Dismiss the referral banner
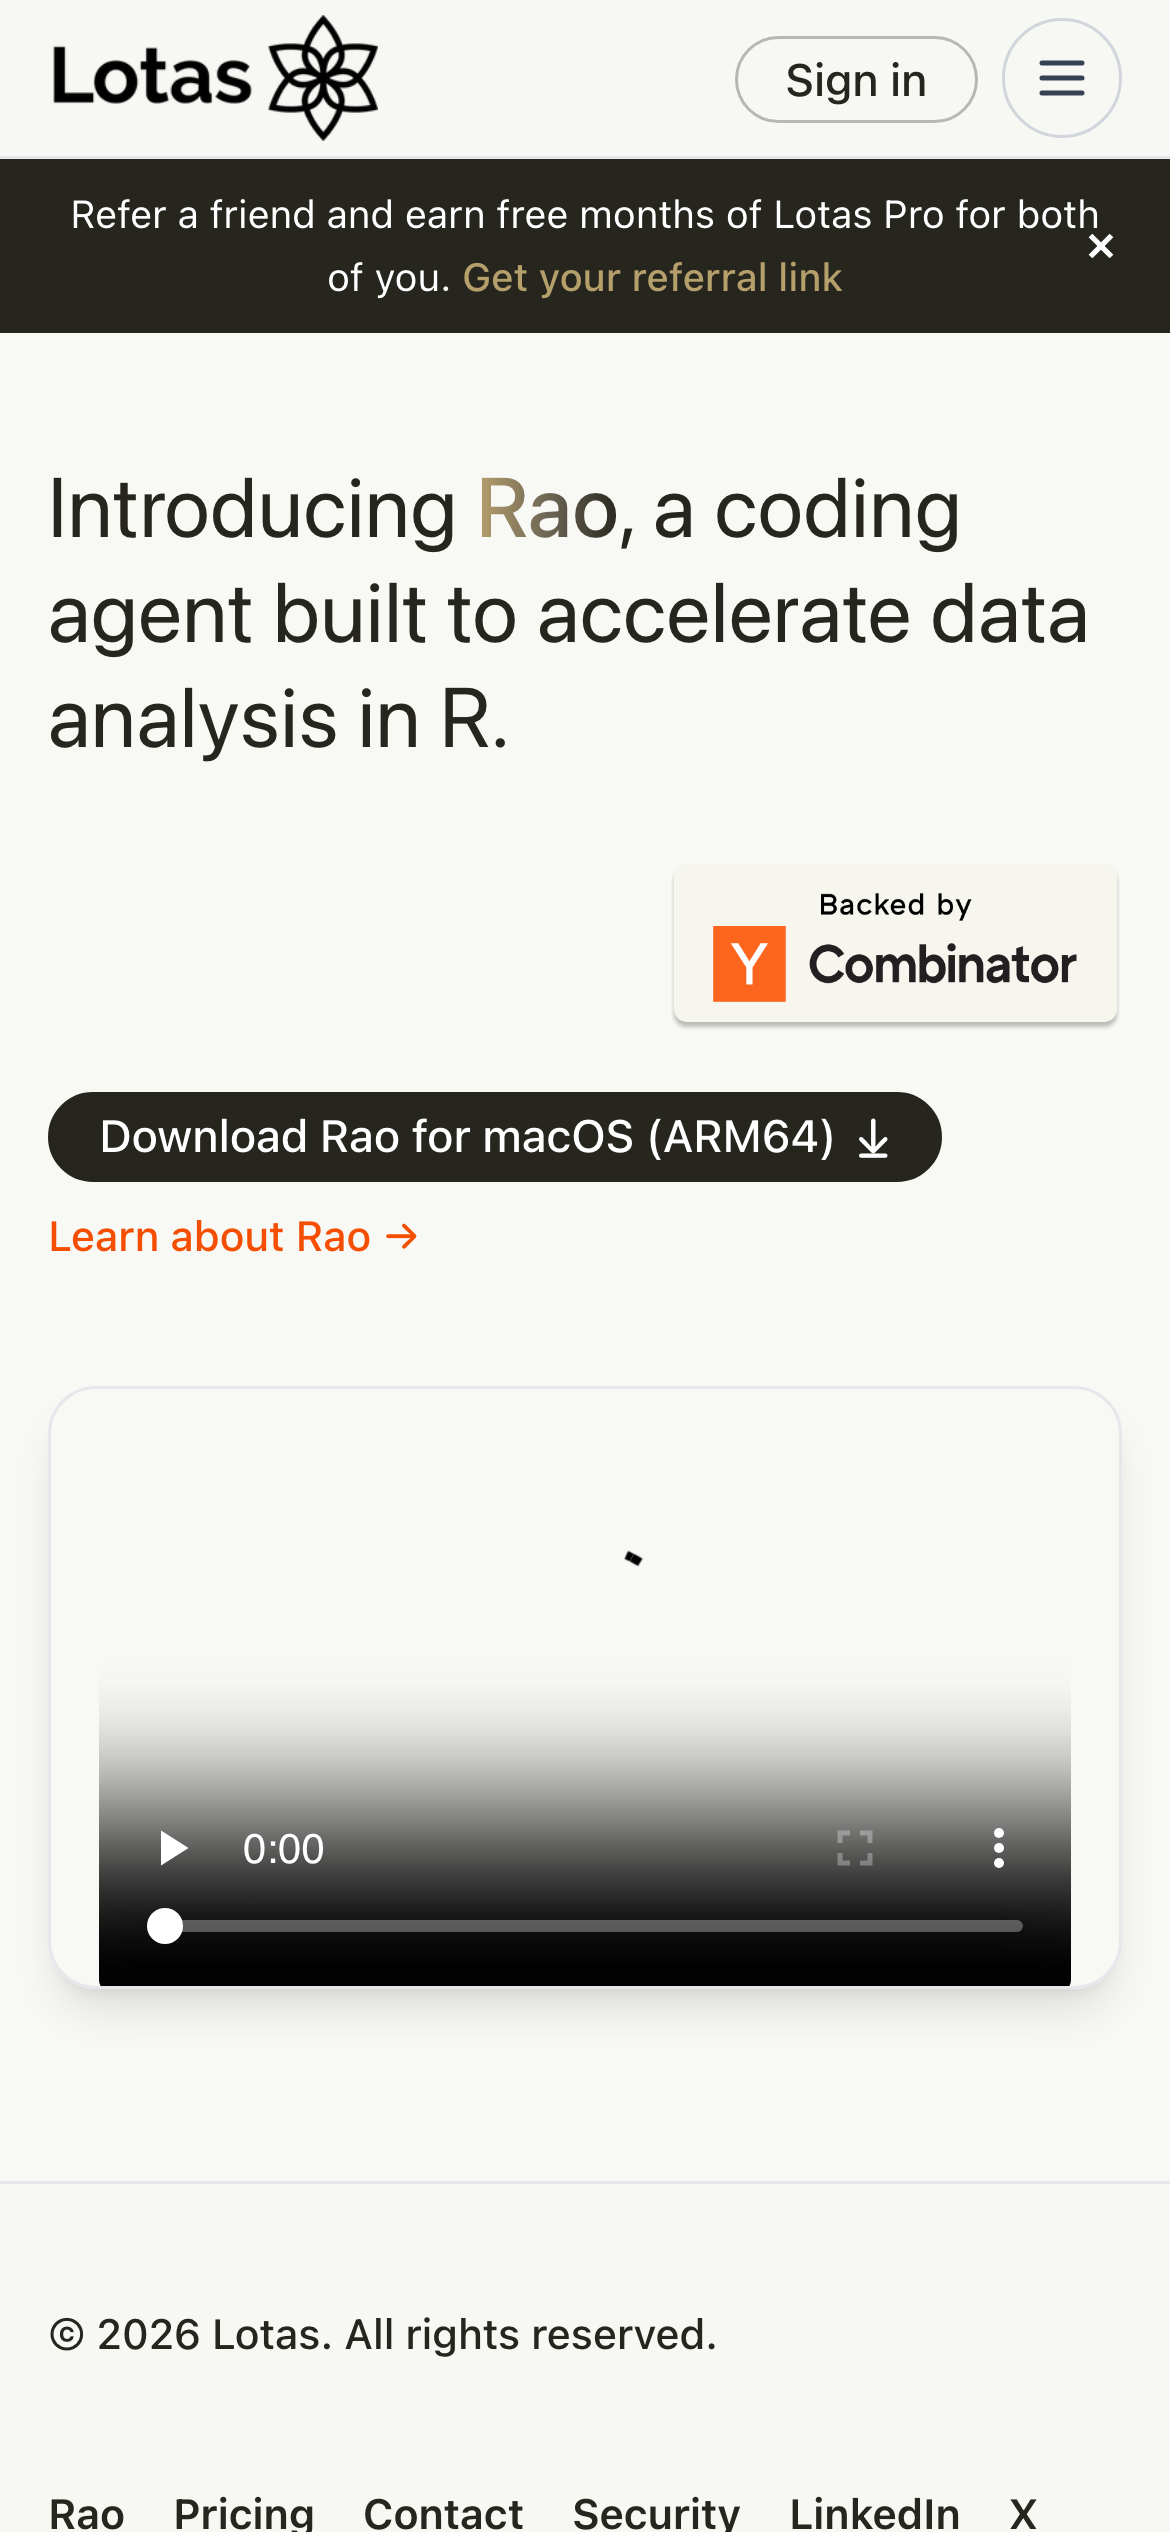The image size is (1170, 2532). 1101,246
